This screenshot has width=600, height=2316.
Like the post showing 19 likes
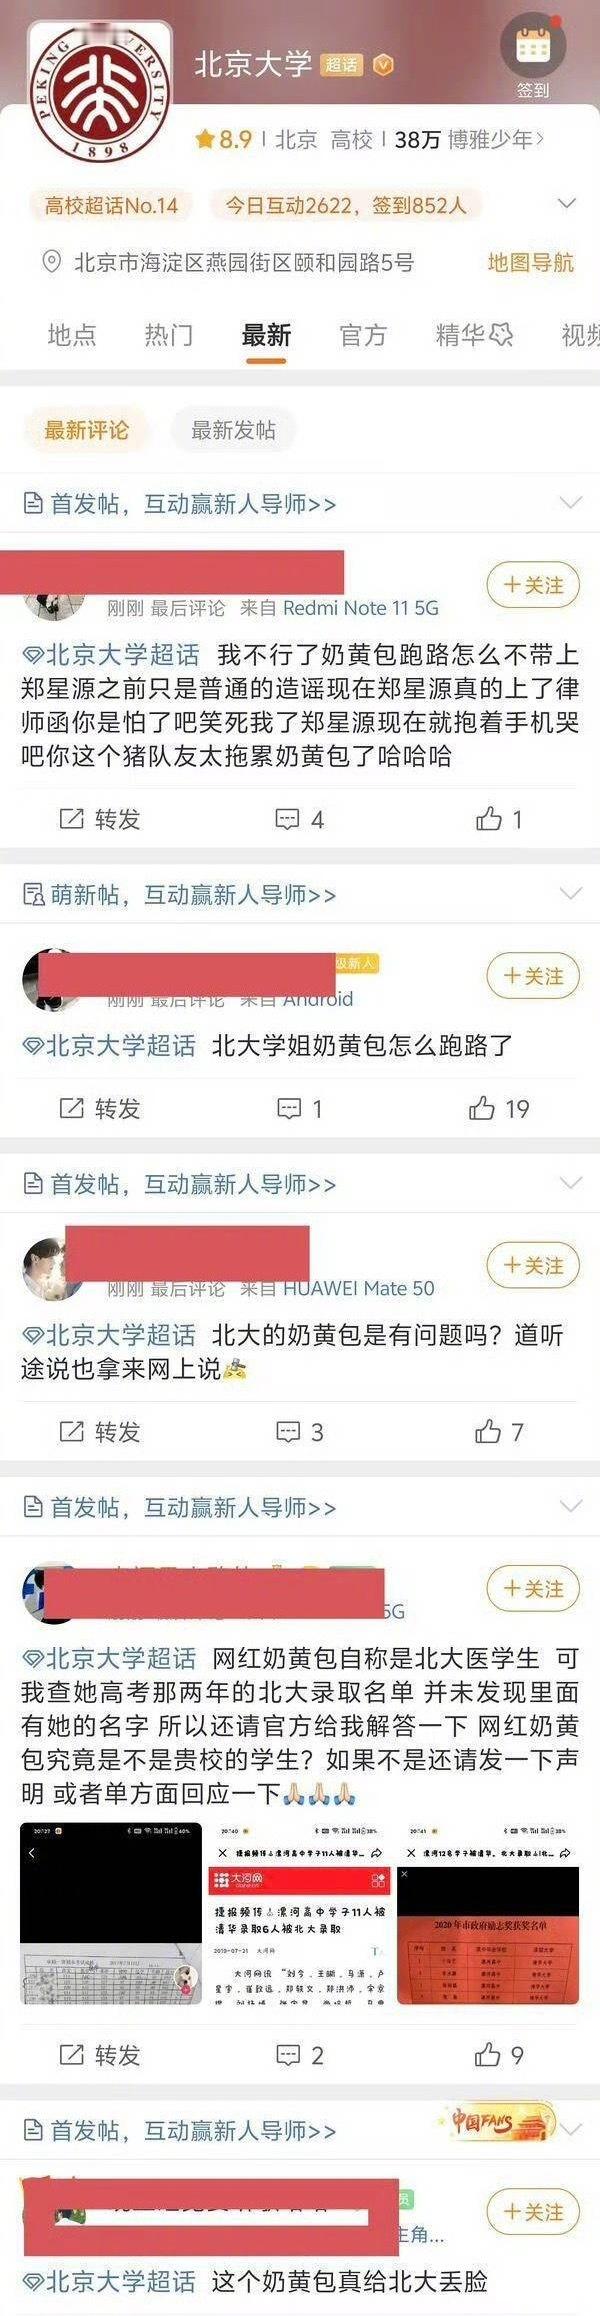499,1109
